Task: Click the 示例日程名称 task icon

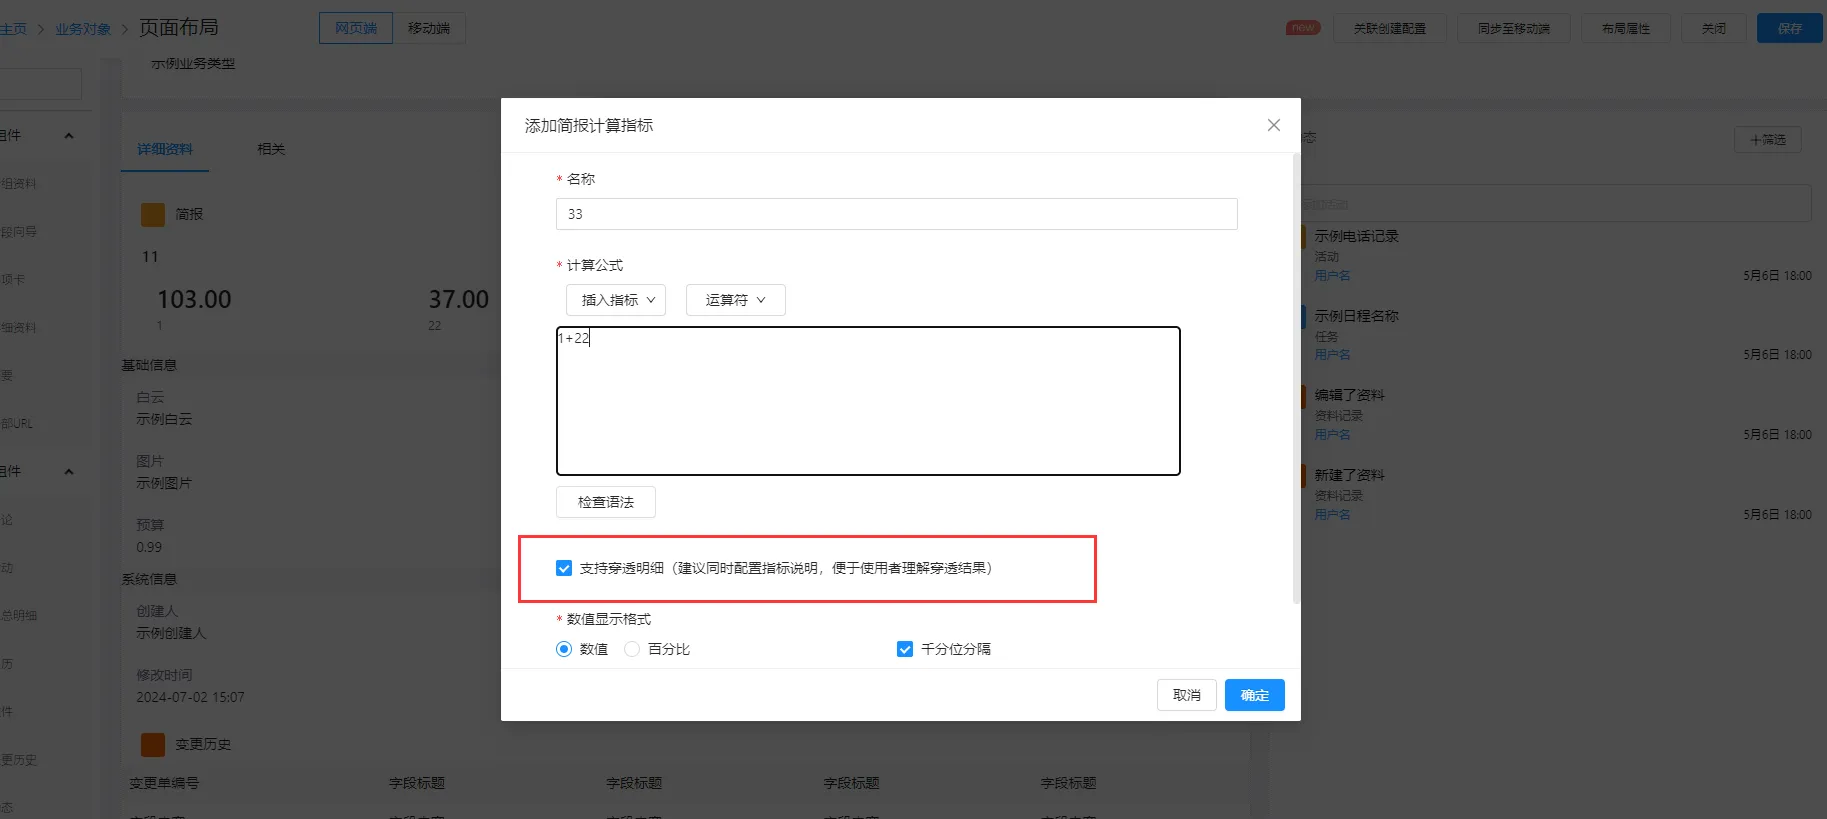Action: tap(1304, 317)
